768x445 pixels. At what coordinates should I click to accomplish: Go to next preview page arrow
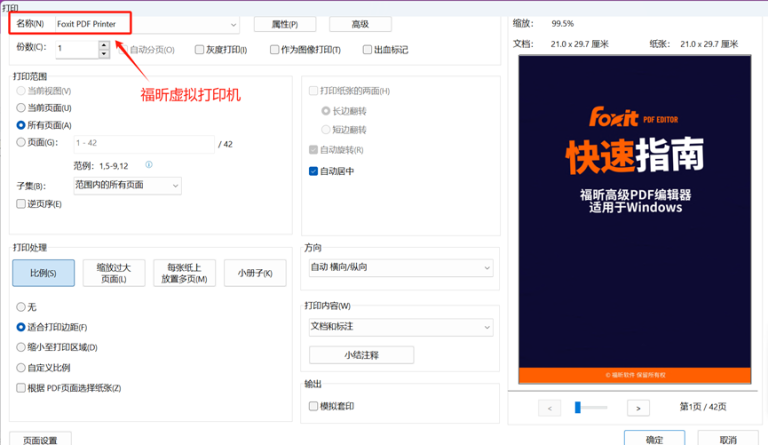click(638, 408)
